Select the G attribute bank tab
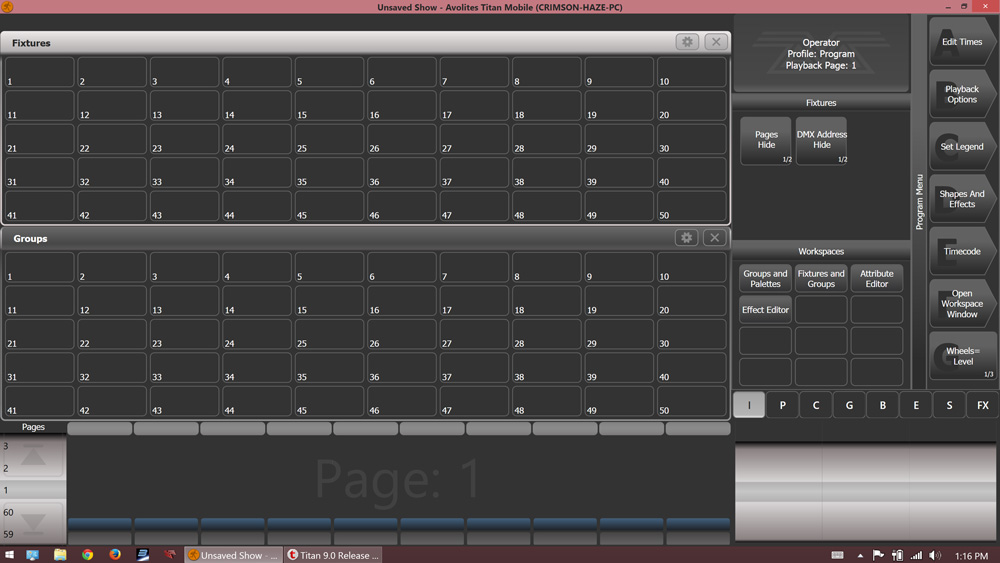1000x563 pixels. (849, 405)
